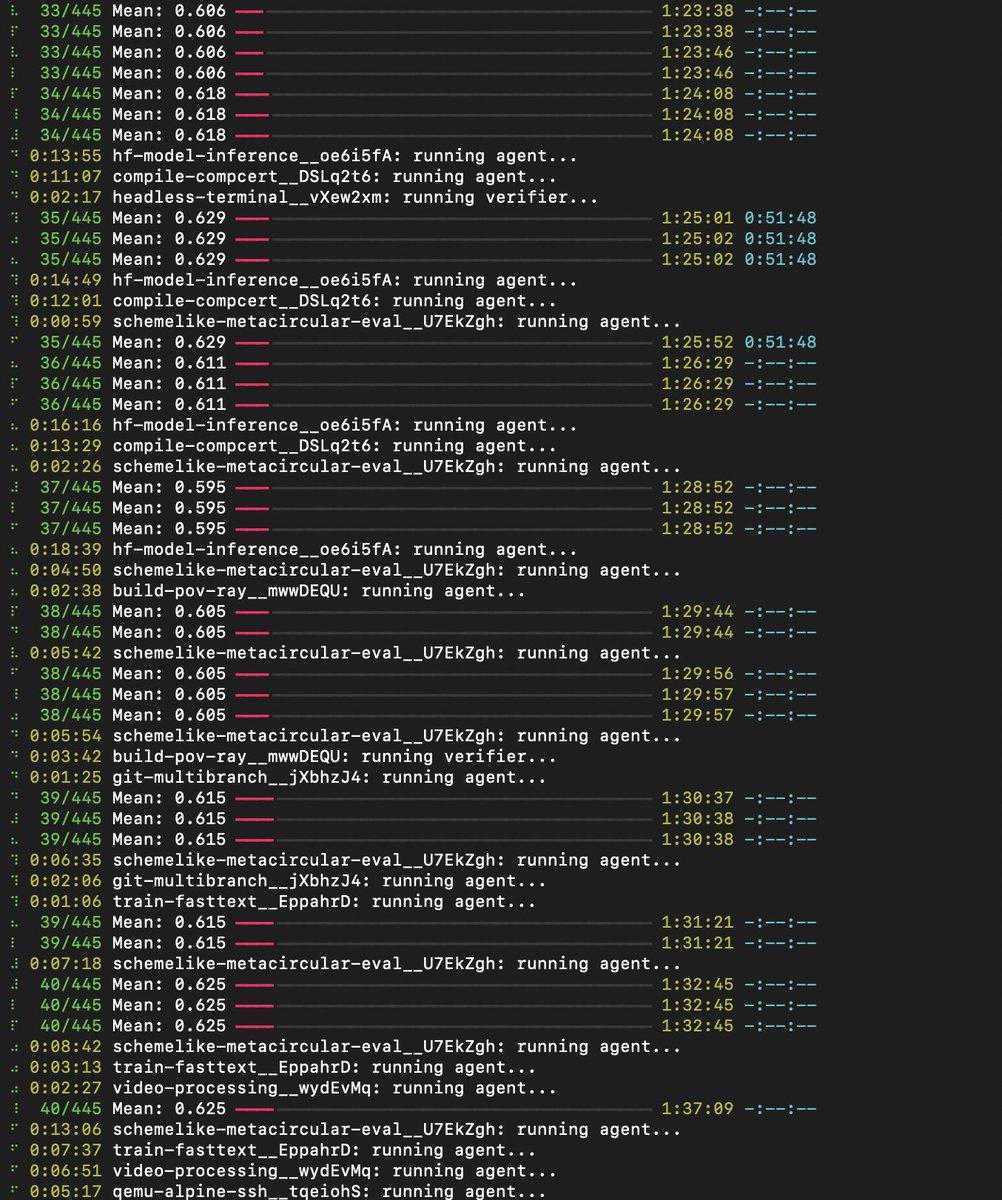The height and width of the screenshot is (1200, 1002).
Task: Click the qemu-alpine-ssh__tqeiohS running agent line
Action: 278,1191
